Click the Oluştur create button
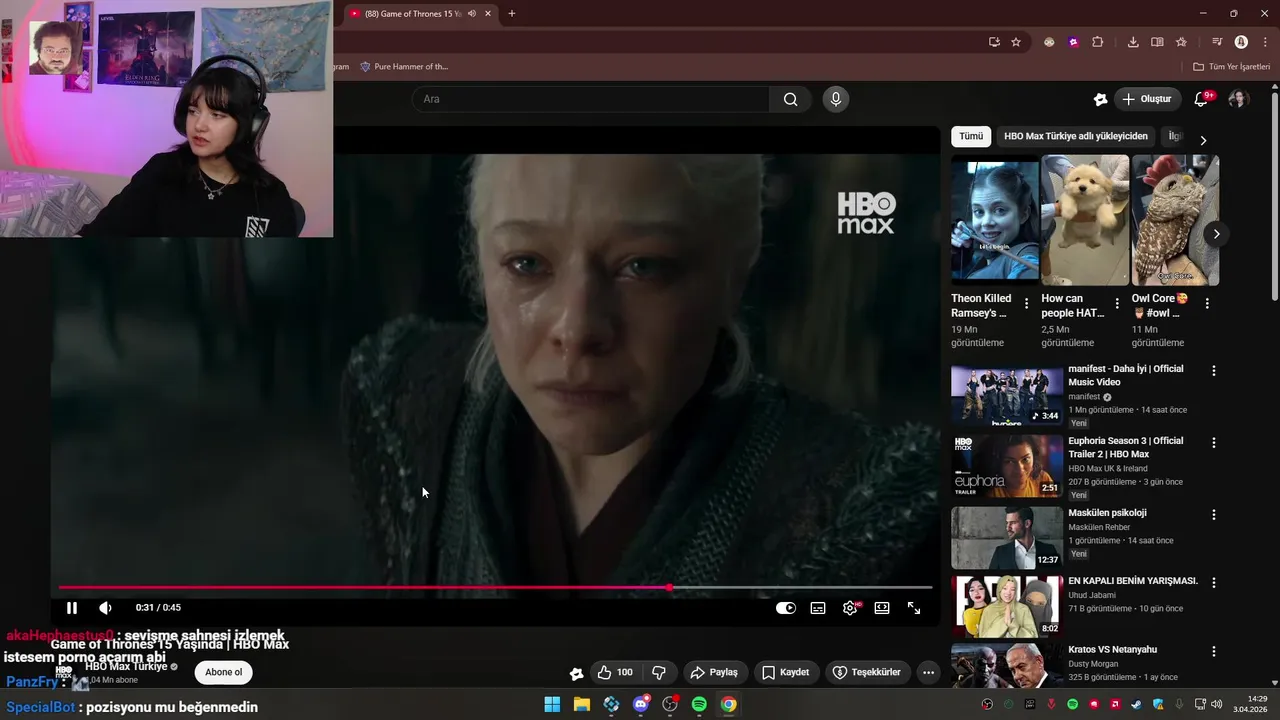The width and height of the screenshot is (1280, 720). point(1147,99)
